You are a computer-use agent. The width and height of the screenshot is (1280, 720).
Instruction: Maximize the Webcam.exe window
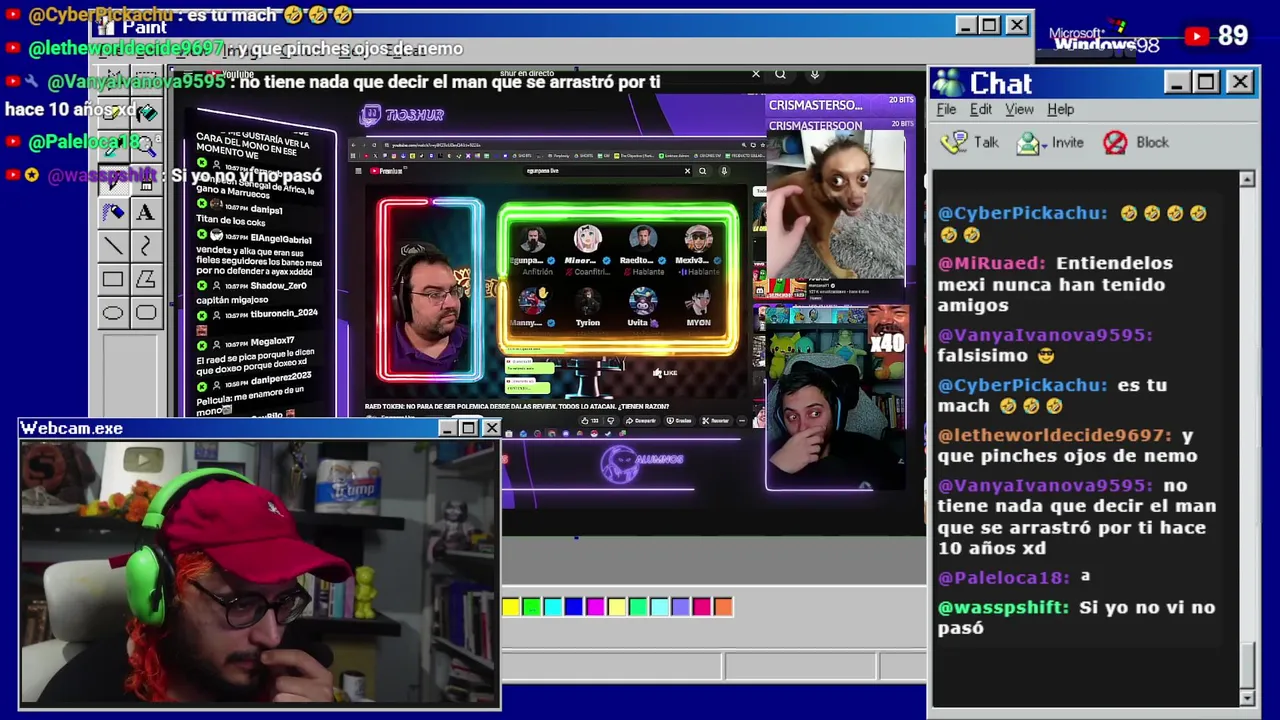click(468, 428)
